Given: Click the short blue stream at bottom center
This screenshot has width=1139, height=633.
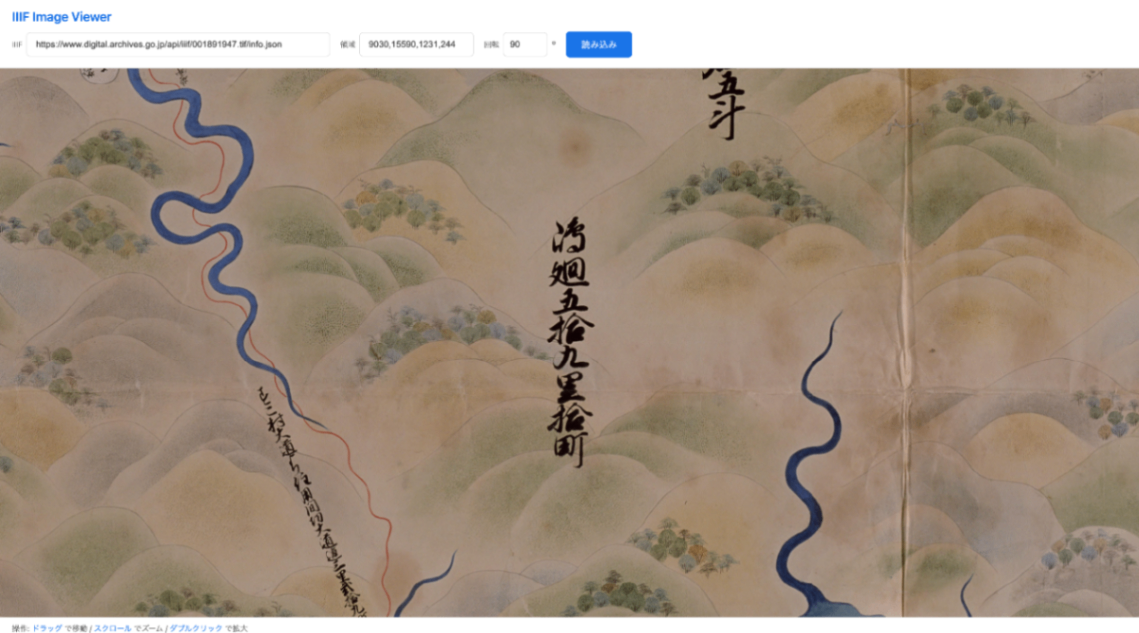Looking at the screenshot, I should coord(426,584).
